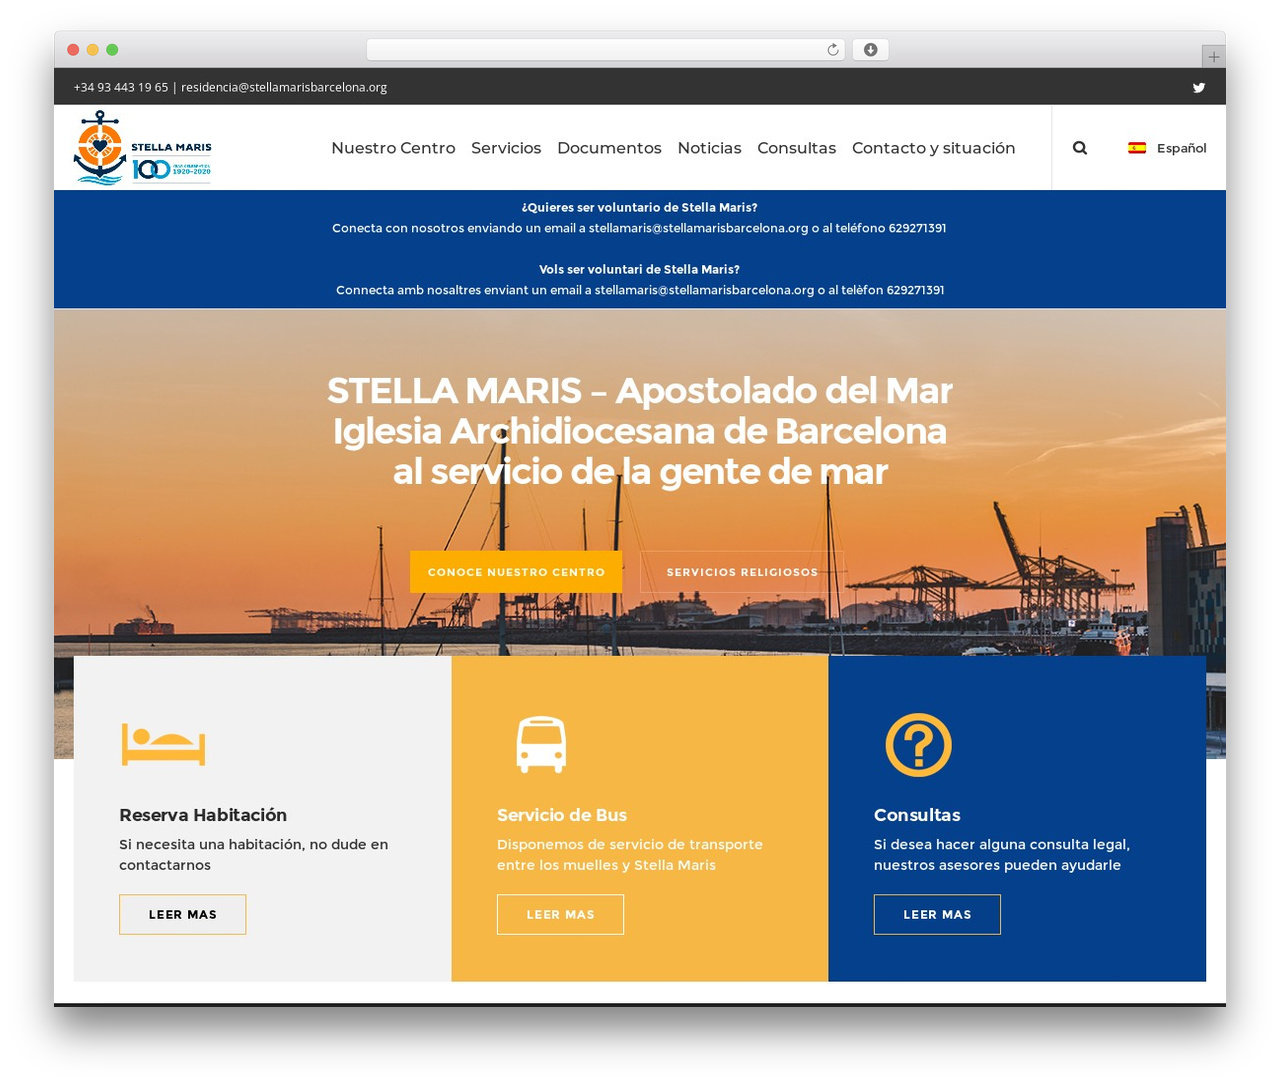Click the browser address bar
1280x1084 pixels.
(x=606, y=50)
